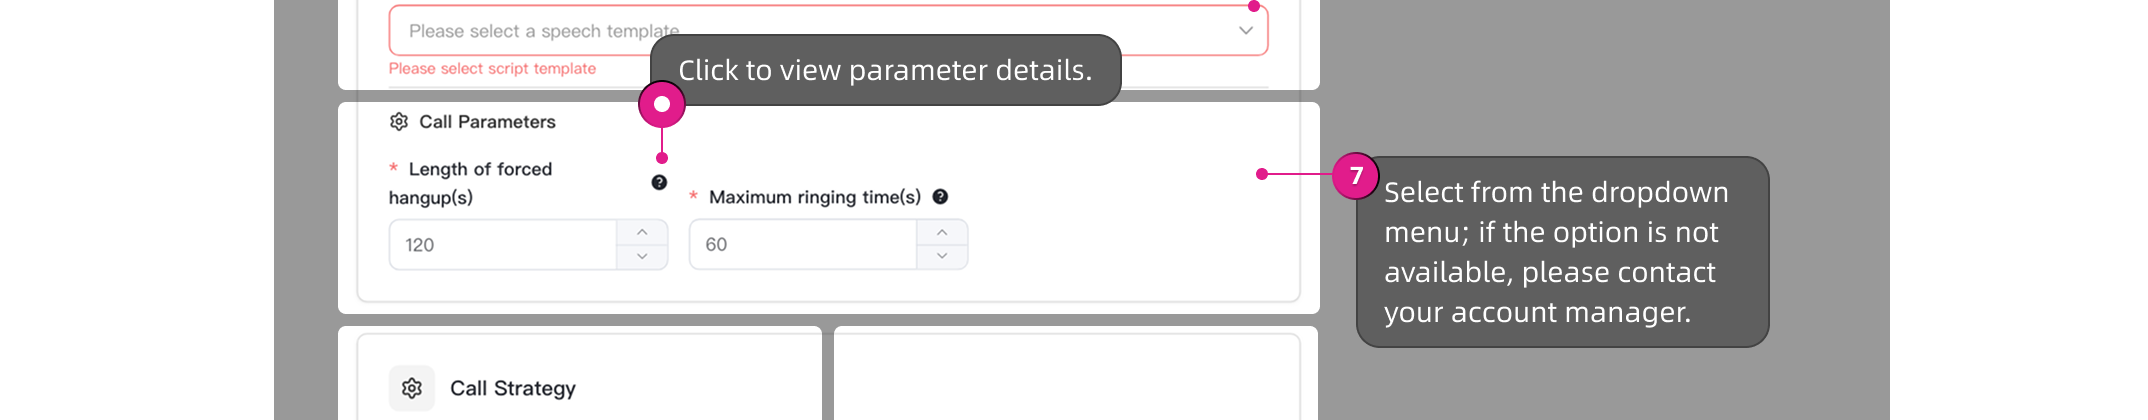Click the Call Parameters heading text
The height and width of the screenshot is (420, 2148).
tap(487, 122)
